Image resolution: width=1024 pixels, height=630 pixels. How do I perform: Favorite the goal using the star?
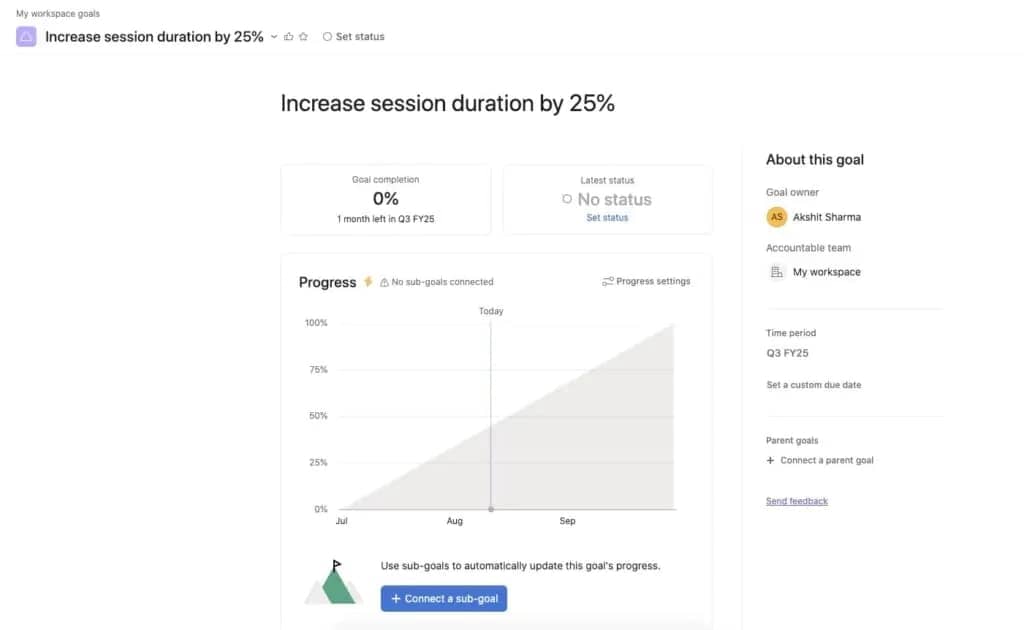coord(301,35)
